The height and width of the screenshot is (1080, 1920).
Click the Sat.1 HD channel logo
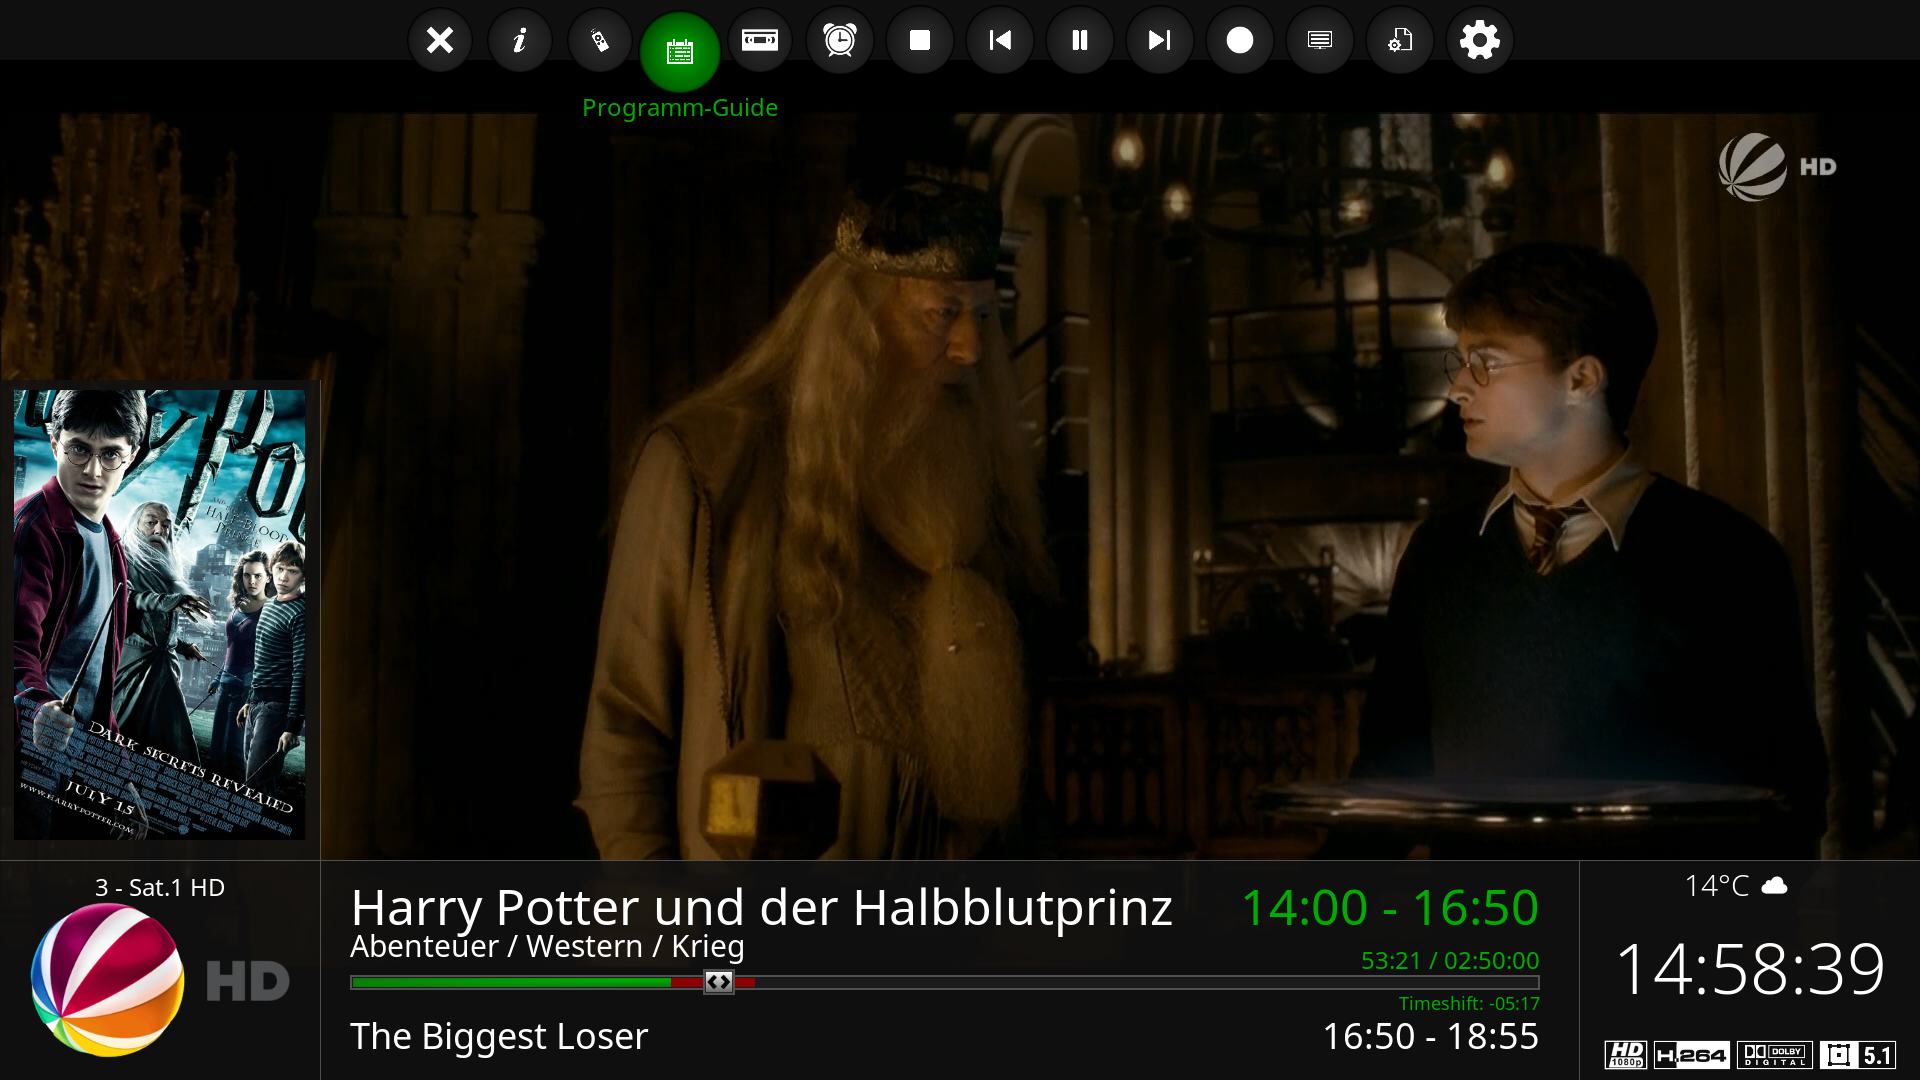click(160, 980)
